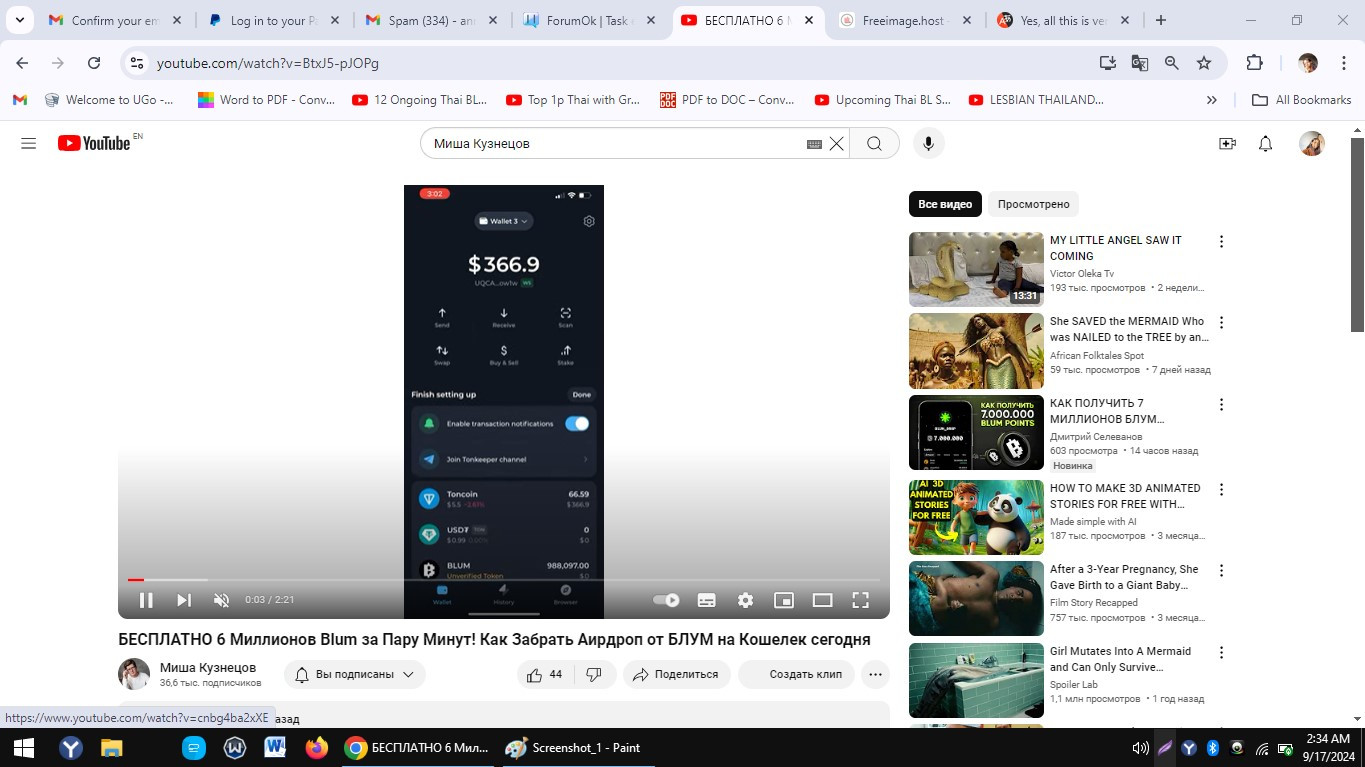The image size is (1365, 767).
Task: Open the Windows Start menu
Action: tap(23, 747)
